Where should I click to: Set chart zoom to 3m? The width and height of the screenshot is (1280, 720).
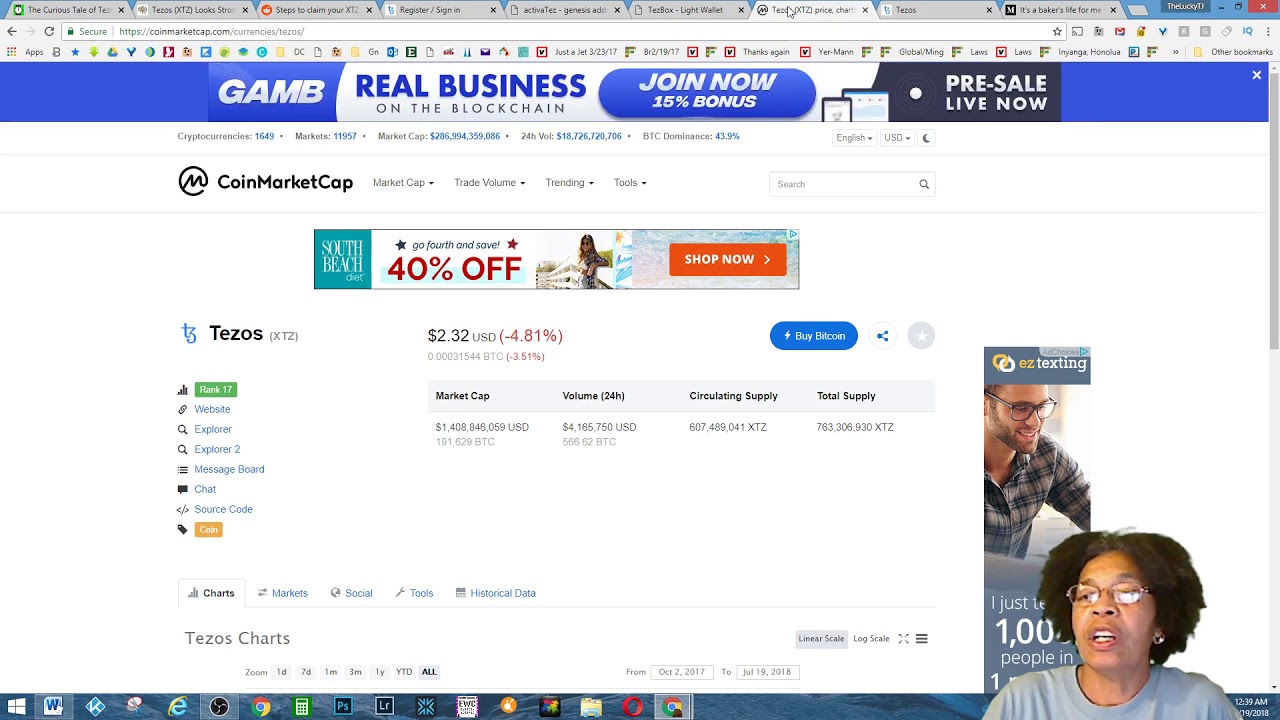click(355, 672)
